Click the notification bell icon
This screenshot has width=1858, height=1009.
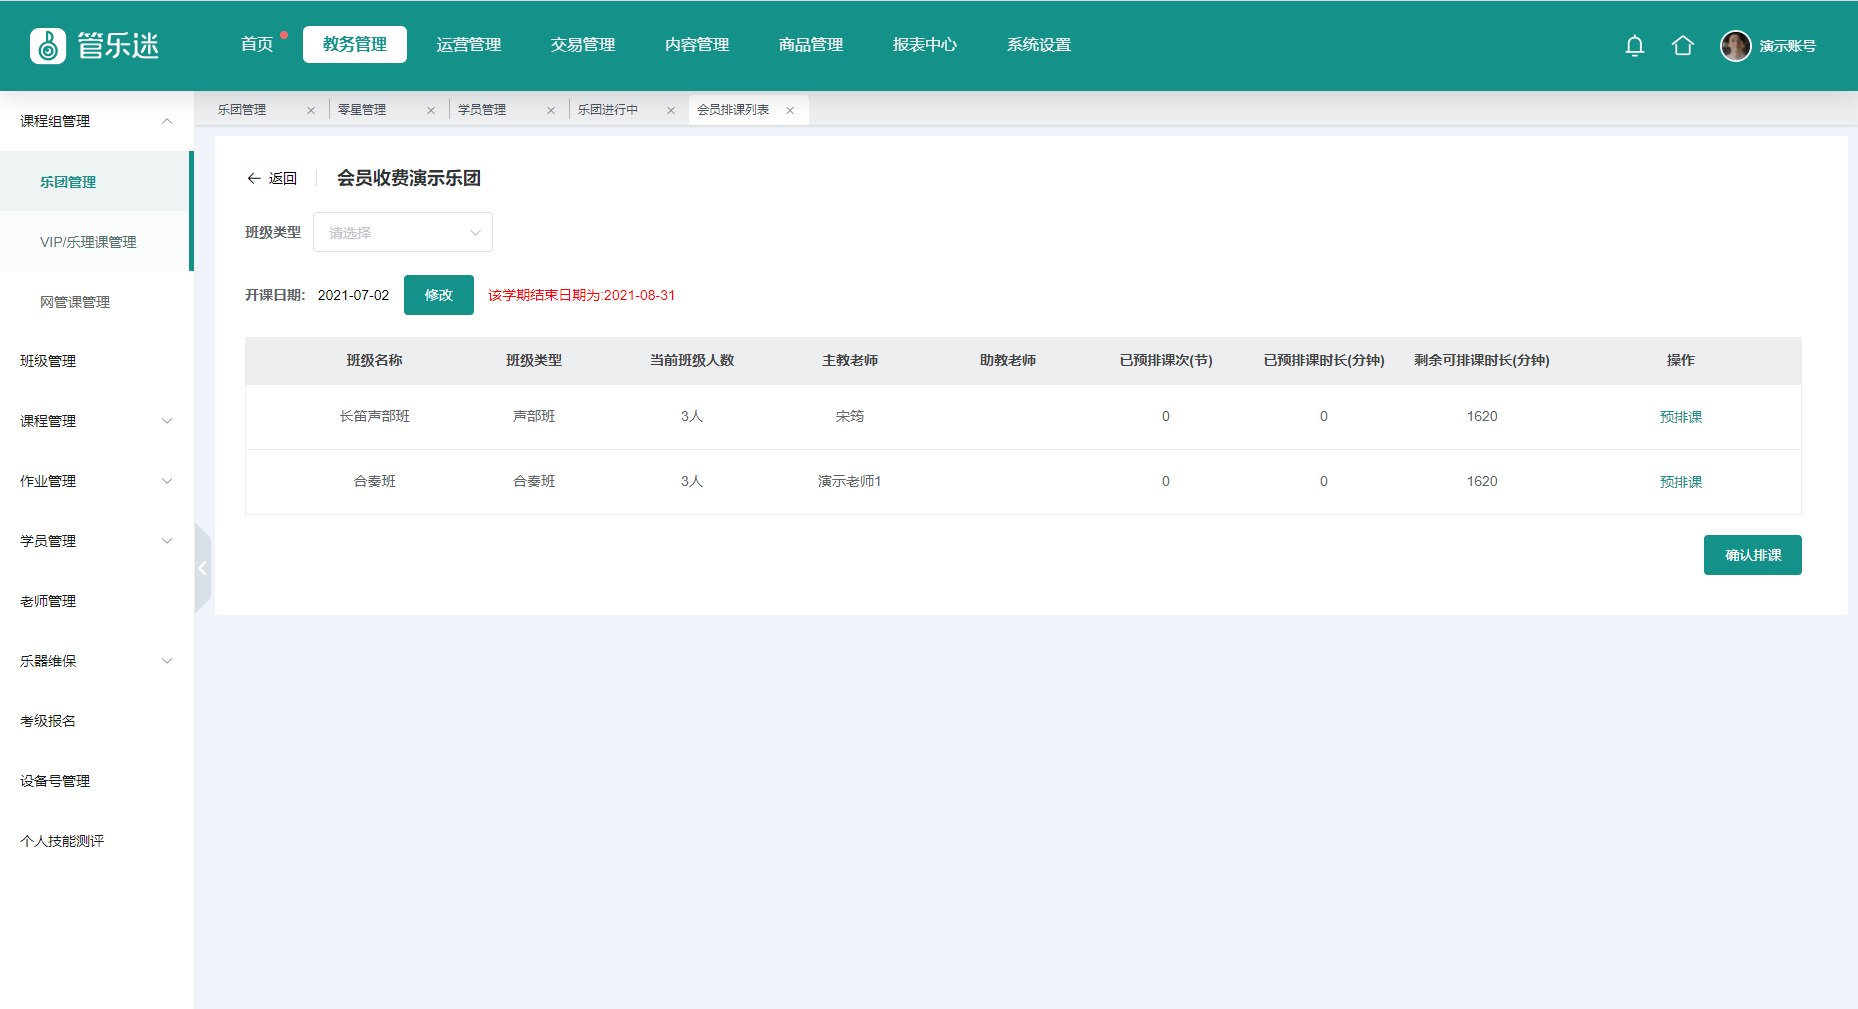tap(1634, 46)
